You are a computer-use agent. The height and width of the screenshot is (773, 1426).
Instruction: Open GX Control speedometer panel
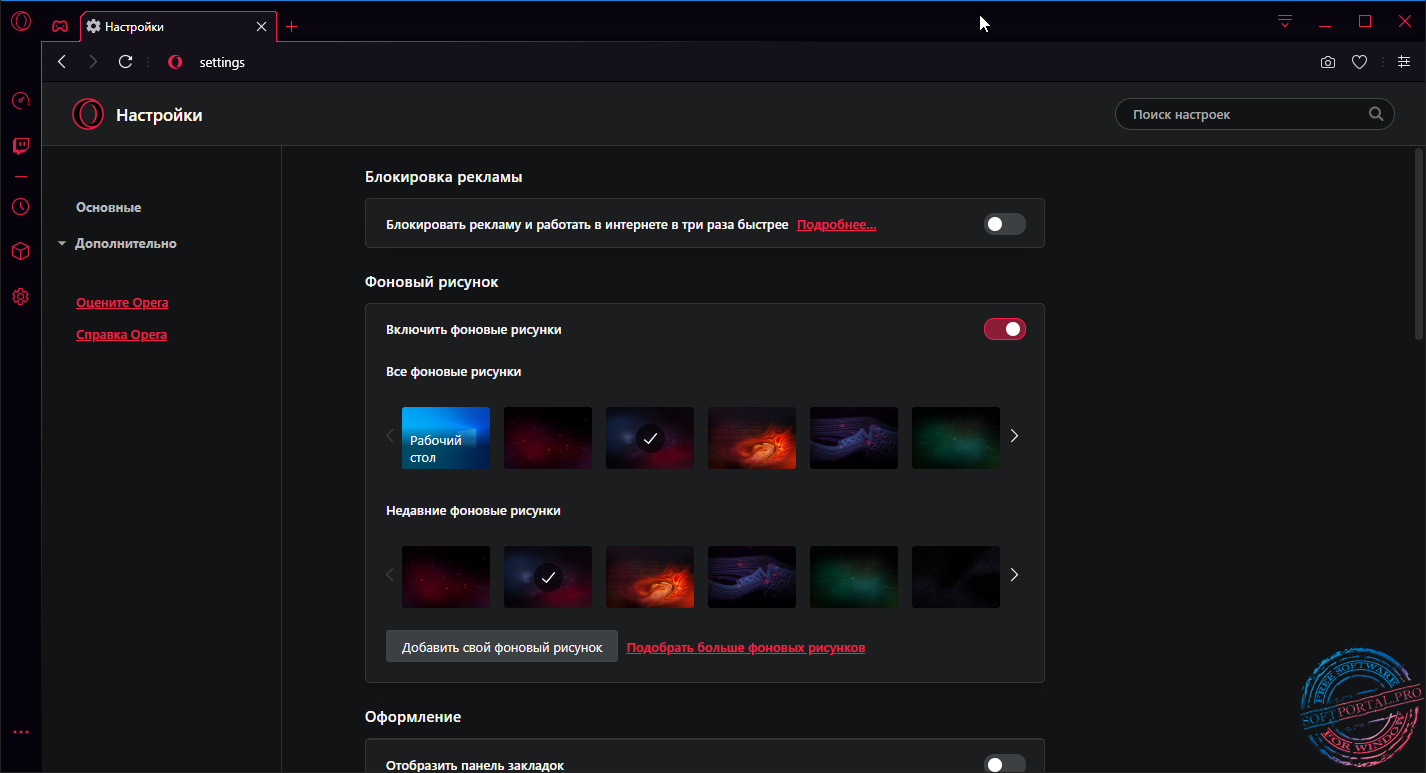click(x=21, y=100)
